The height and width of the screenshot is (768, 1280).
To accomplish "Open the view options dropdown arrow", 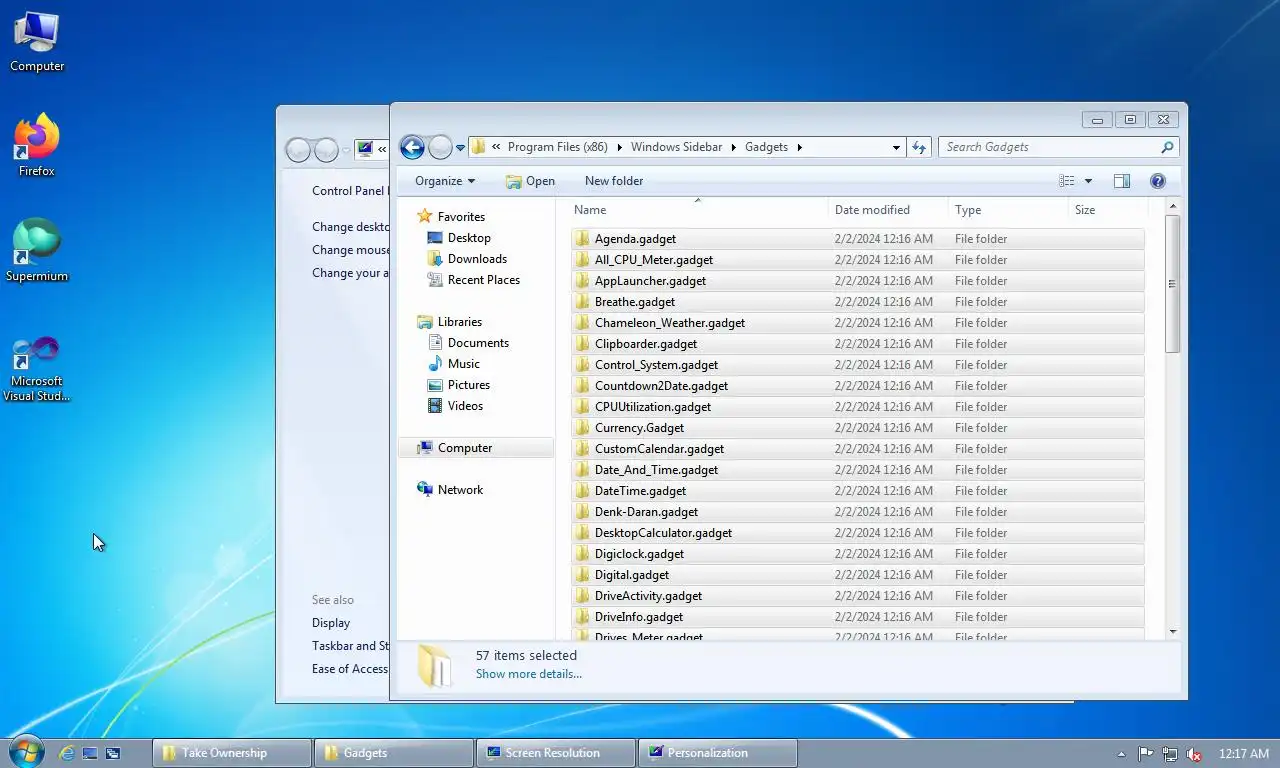I will [x=1088, y=181].
